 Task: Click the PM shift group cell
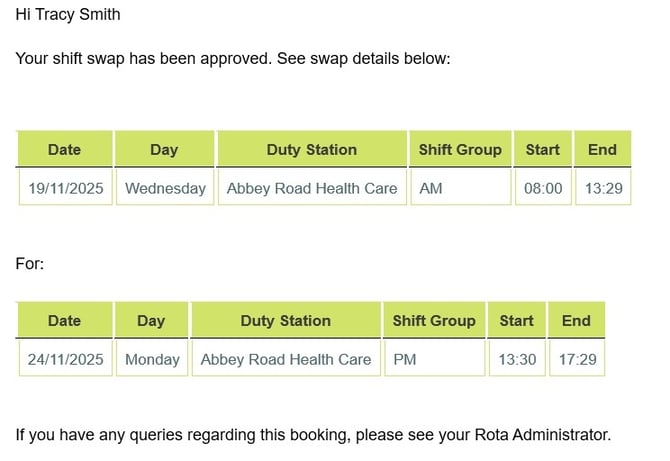(x=434, y=359)
